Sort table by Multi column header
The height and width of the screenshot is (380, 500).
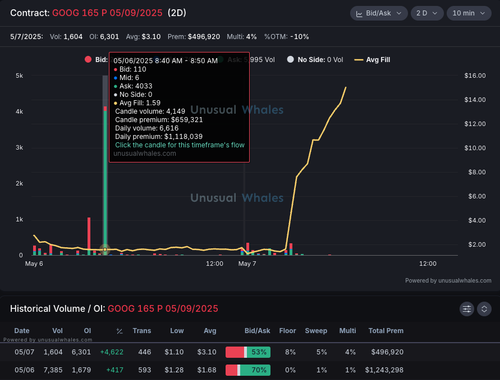(348, 331)
